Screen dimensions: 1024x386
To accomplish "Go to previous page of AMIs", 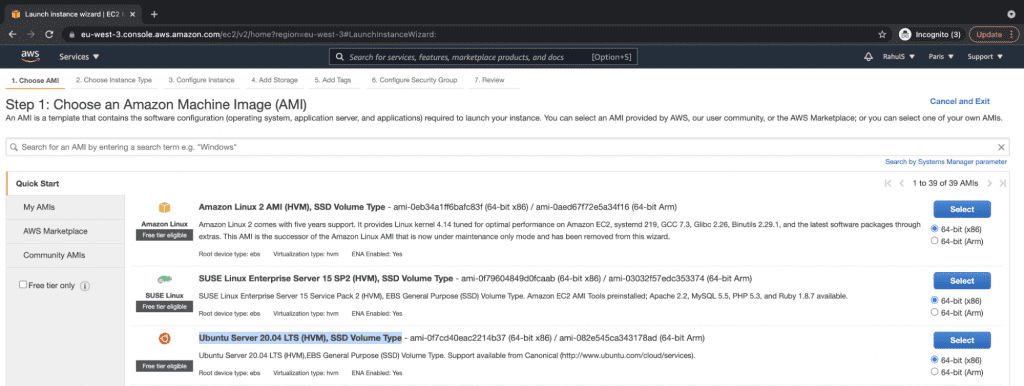I will point(902,184).
